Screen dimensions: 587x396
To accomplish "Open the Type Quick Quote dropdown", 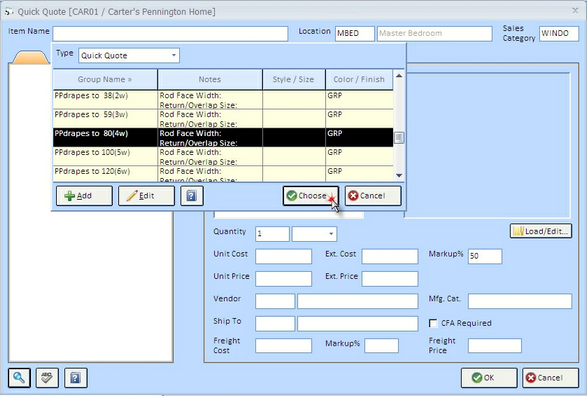I will [174, 55].
